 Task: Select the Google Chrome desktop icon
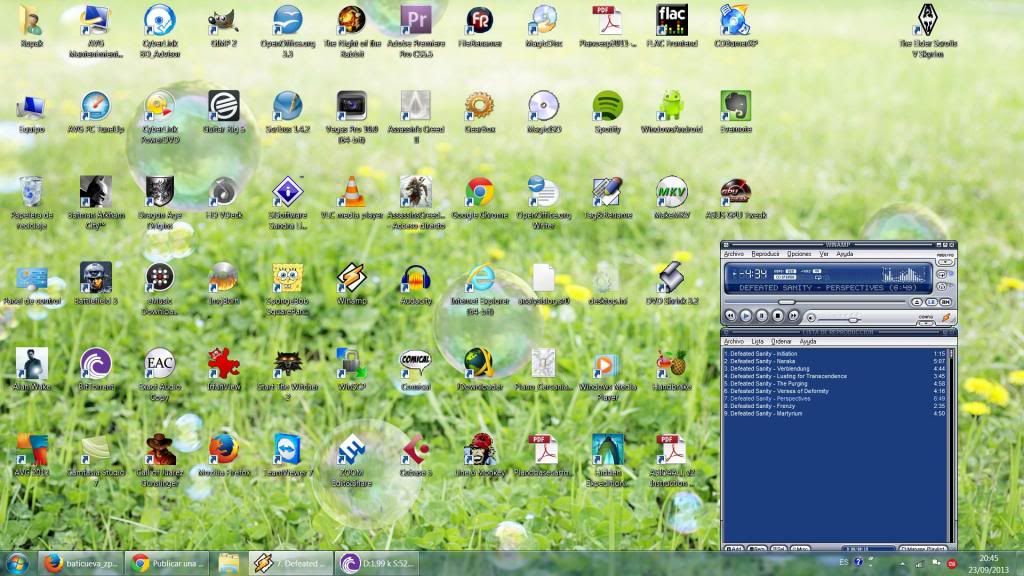point(479,198)
